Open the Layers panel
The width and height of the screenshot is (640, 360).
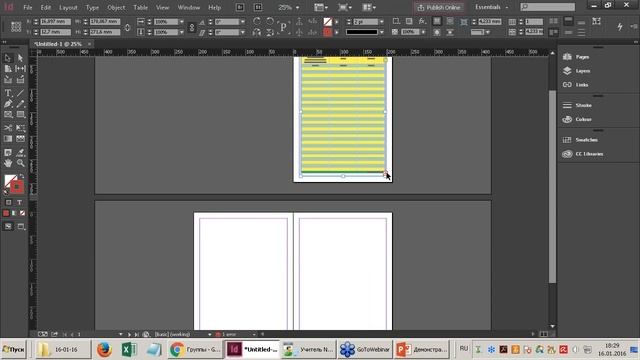pyautogui.click(x=577, y=71)
